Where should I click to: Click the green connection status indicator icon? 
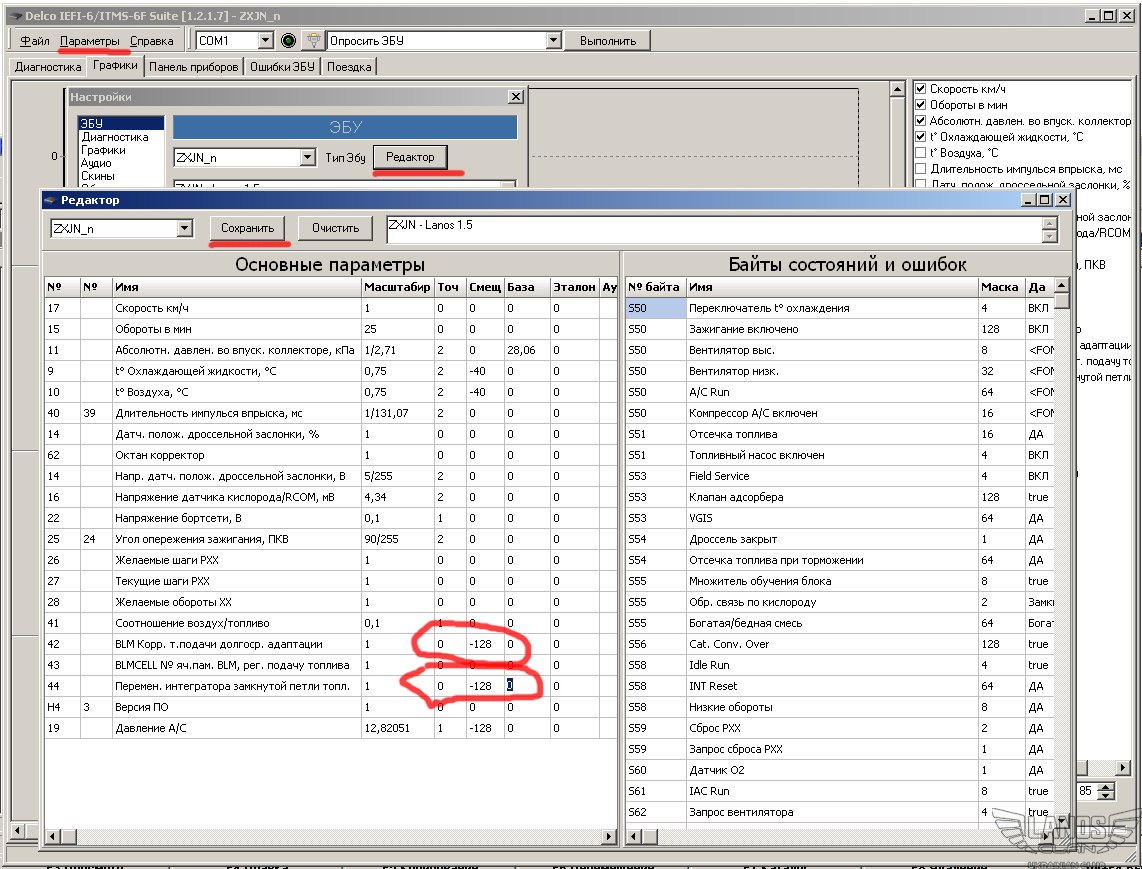coord(288,41)
